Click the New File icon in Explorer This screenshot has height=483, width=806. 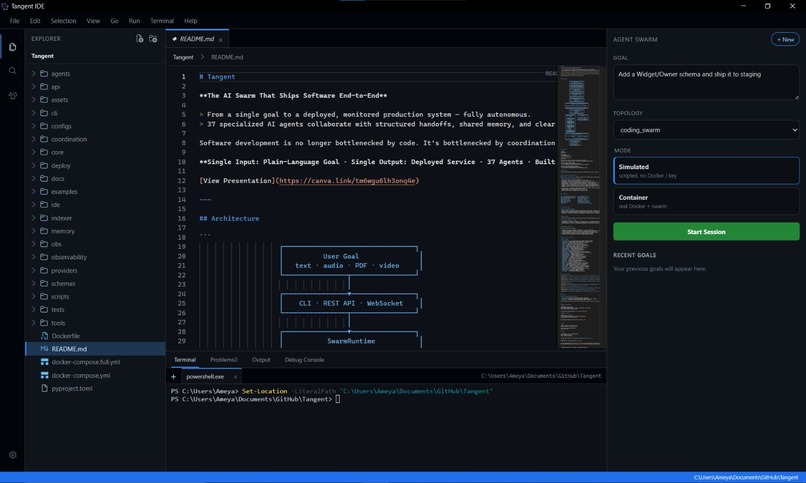(x=139, y=39)
